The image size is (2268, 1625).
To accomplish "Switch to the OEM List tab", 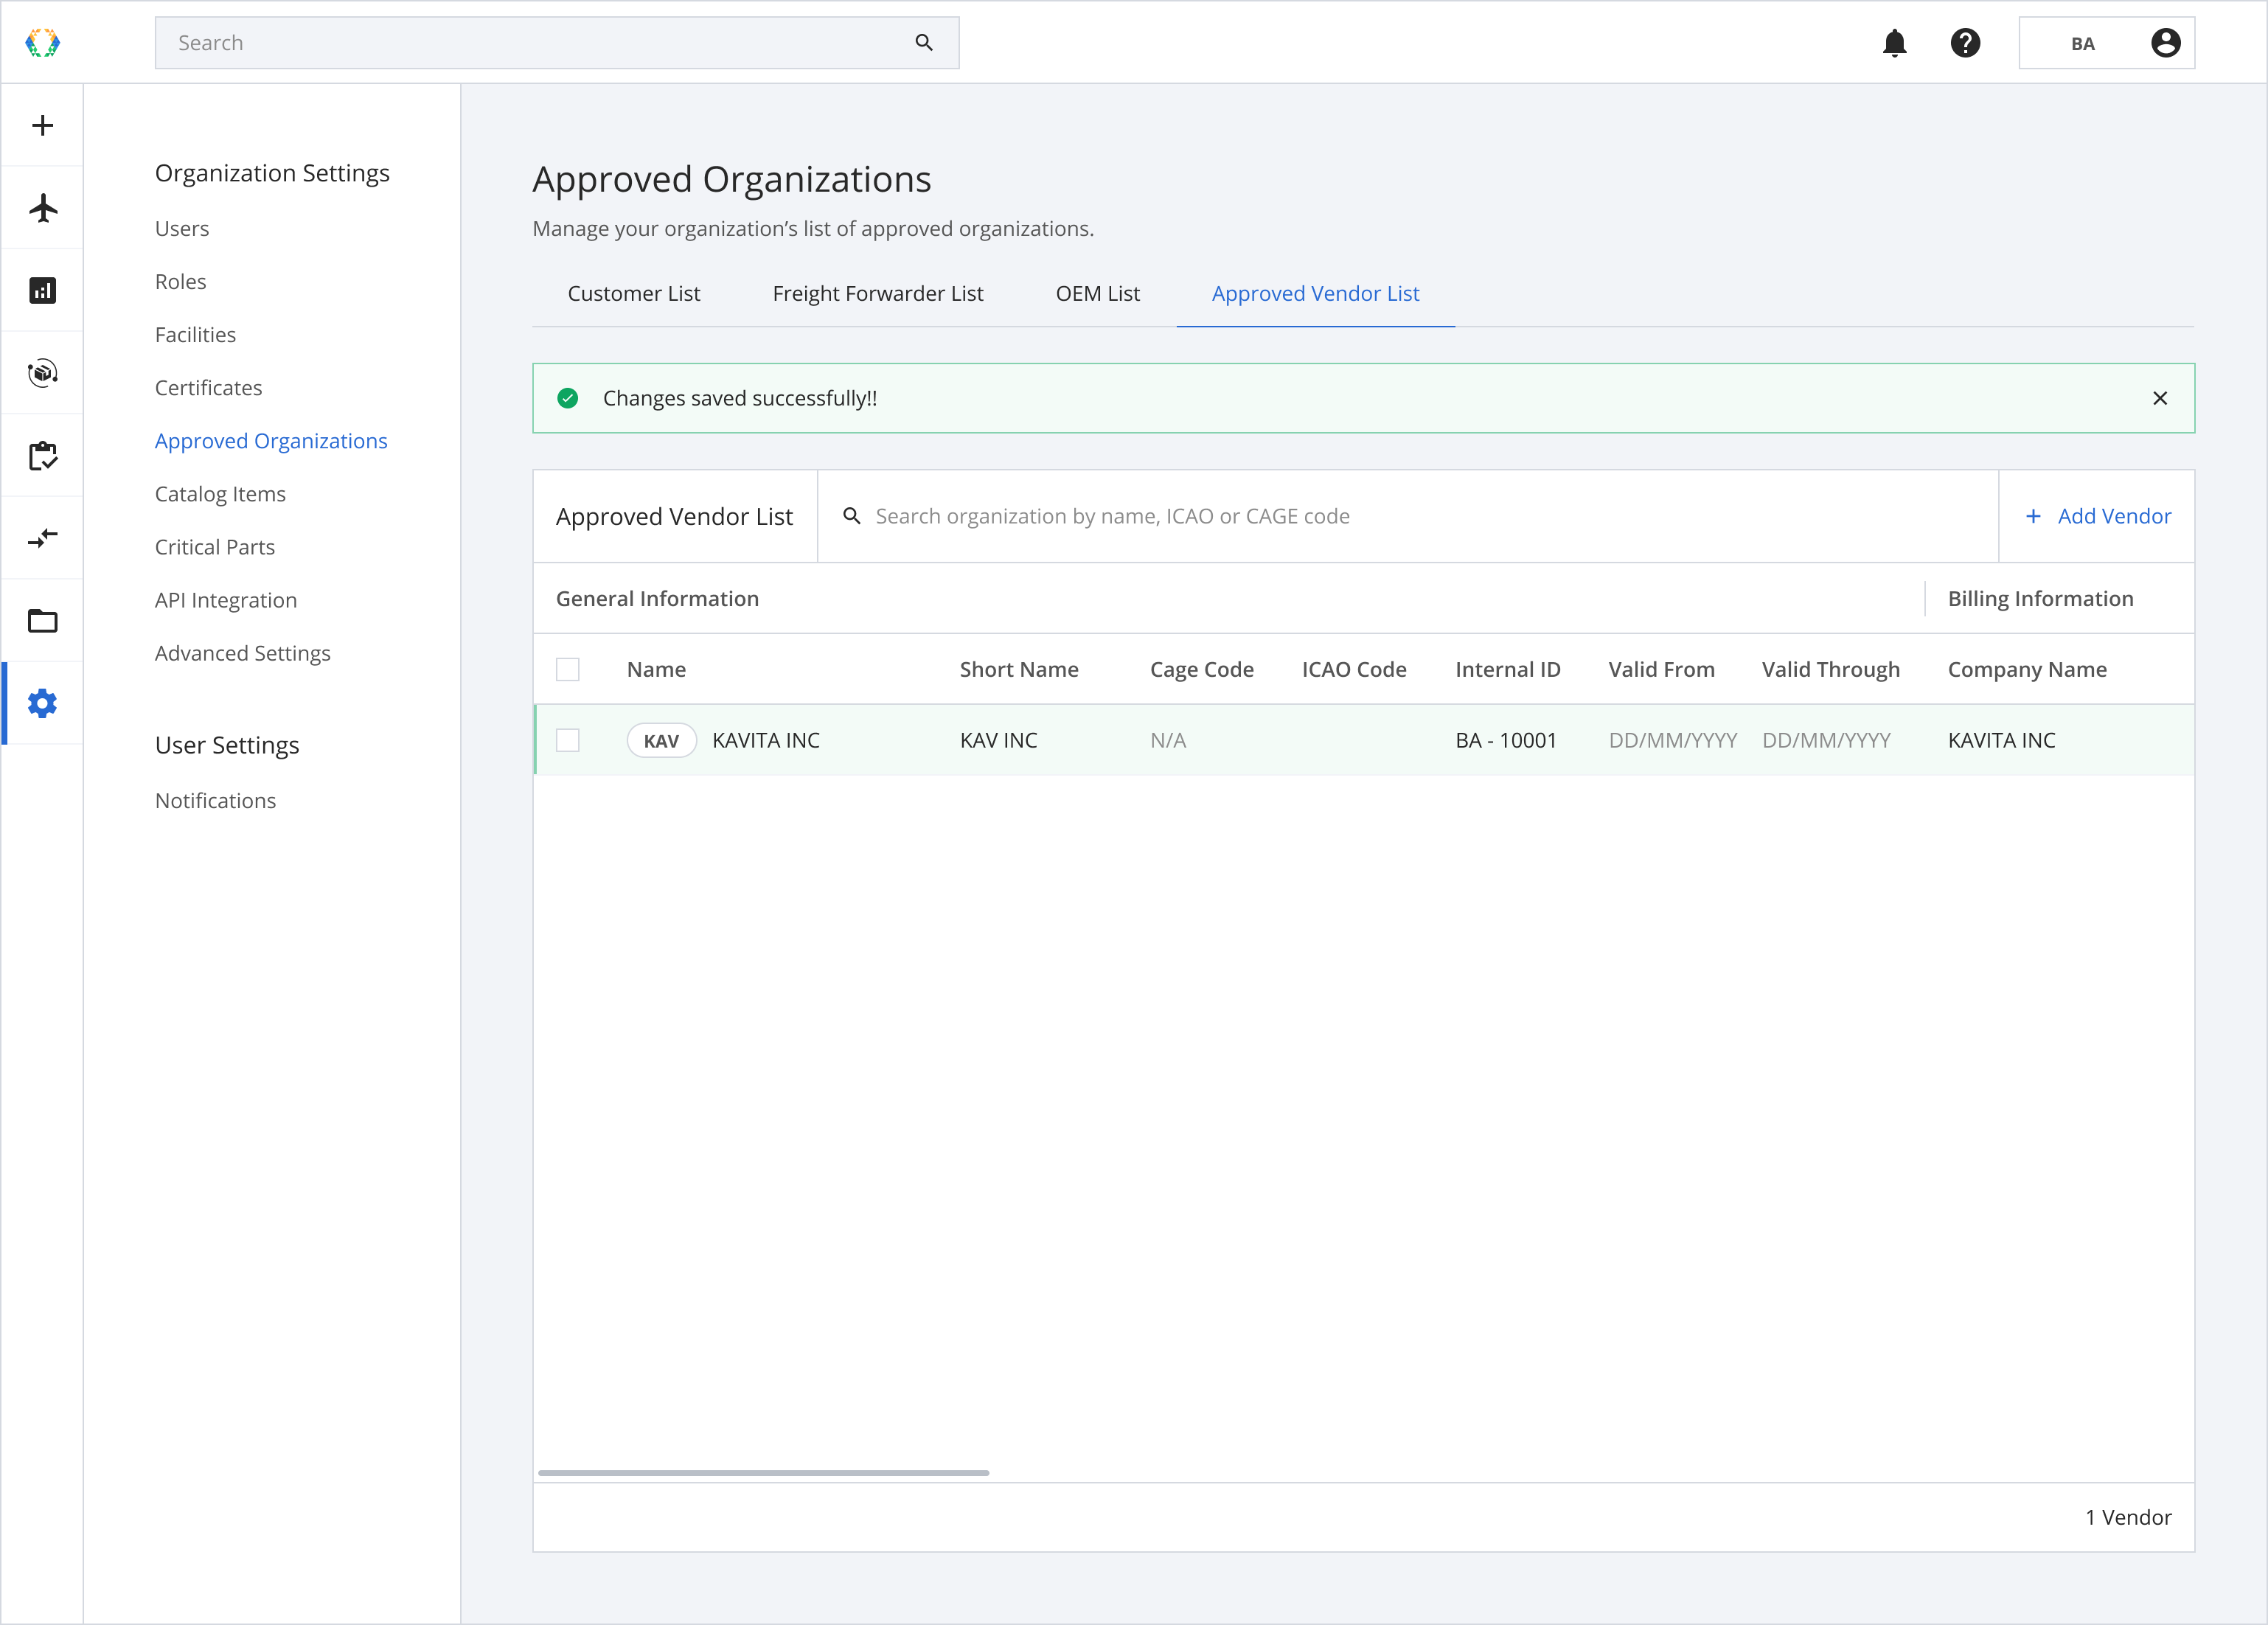I will 1097,294.
